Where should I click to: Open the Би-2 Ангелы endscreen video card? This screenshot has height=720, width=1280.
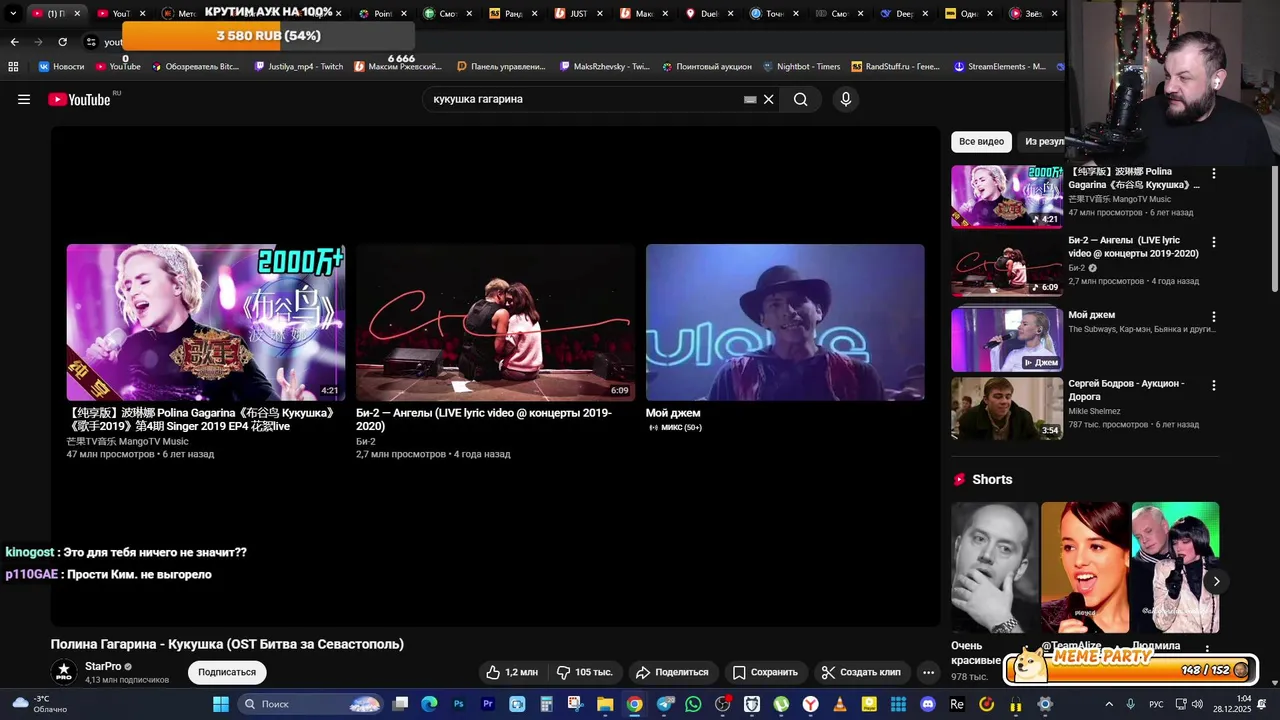pyautogui.click(x=495, y=322)
